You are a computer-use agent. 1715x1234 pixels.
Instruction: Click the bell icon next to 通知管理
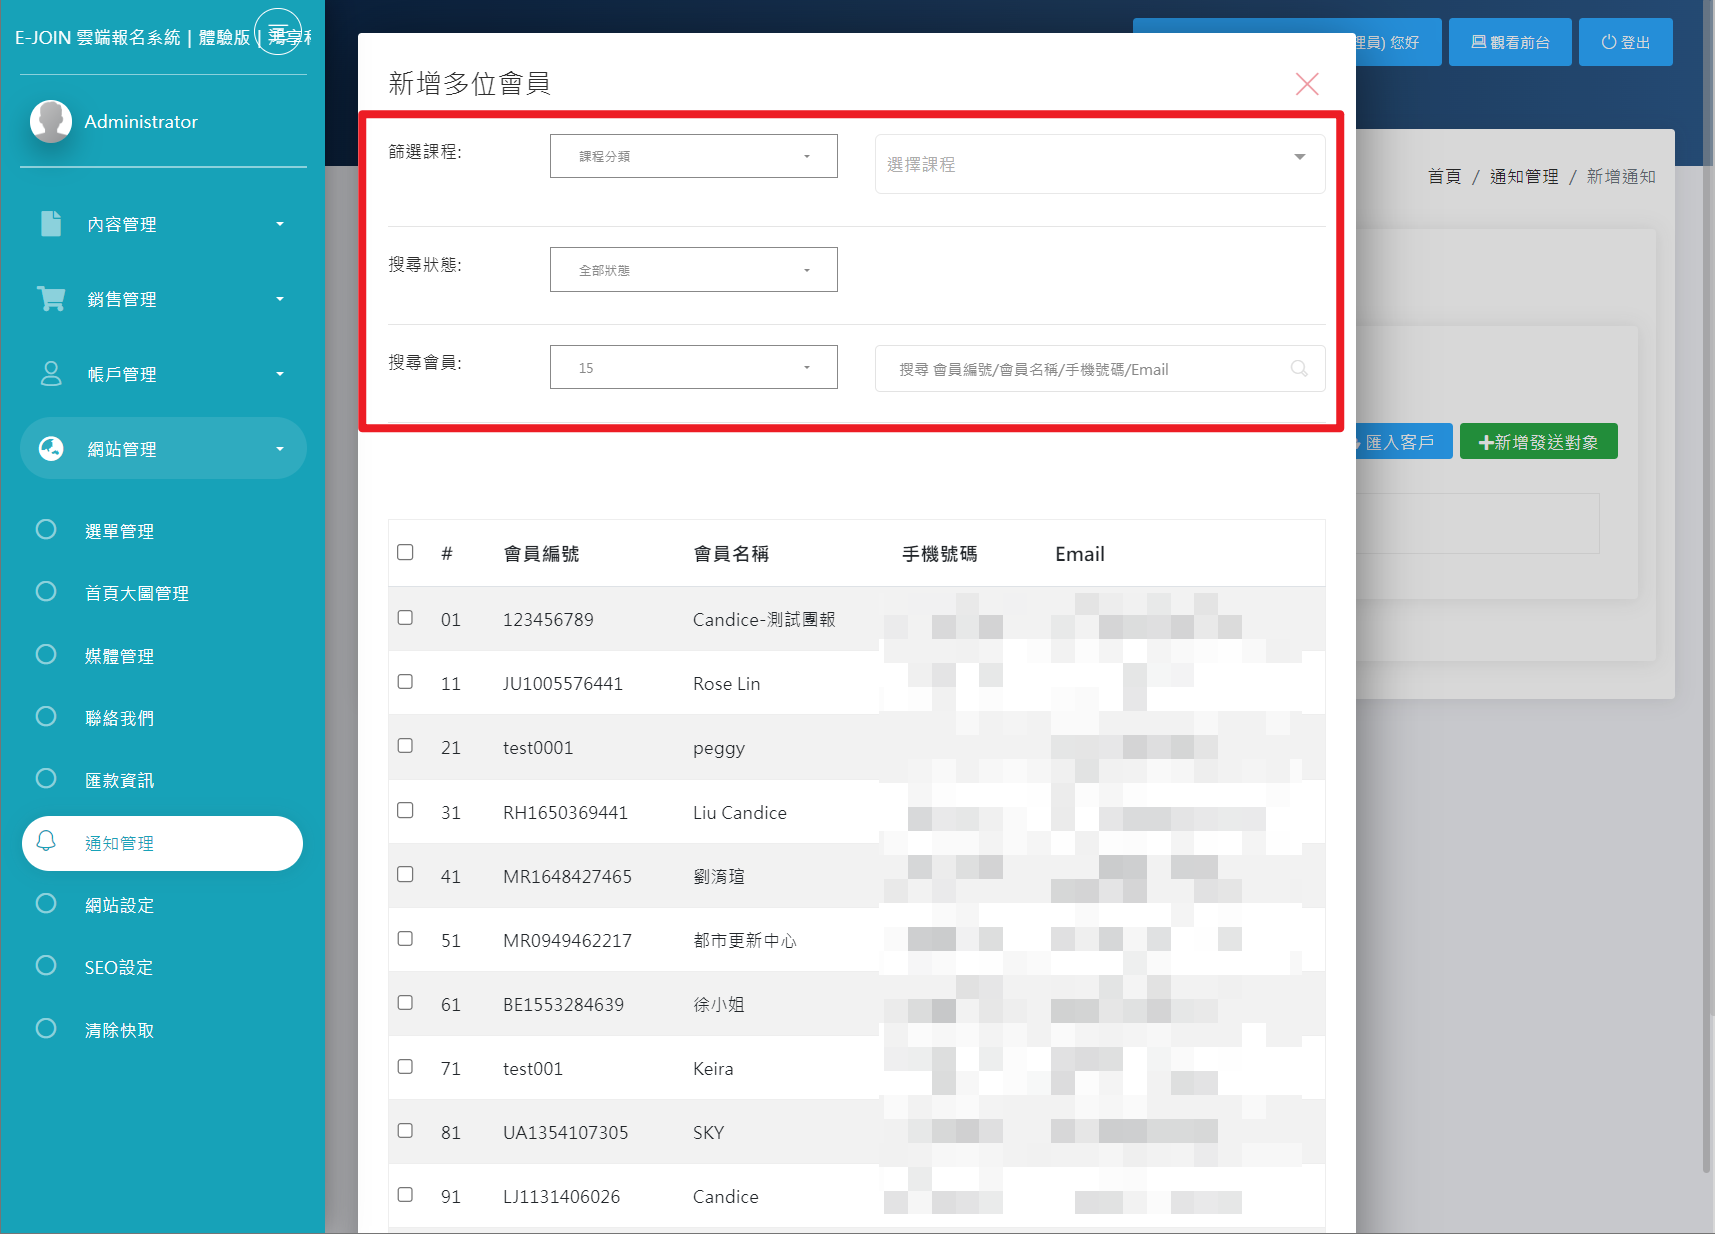[x=46, y=842]
